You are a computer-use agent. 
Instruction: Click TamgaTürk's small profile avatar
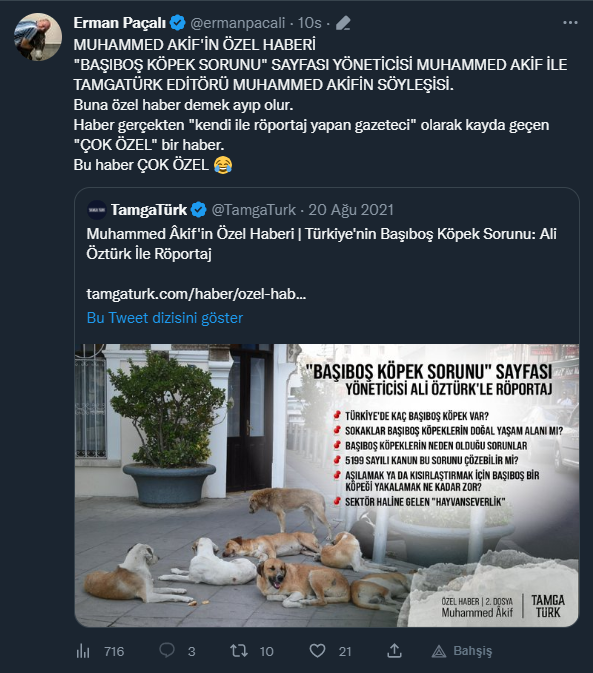click(97, 210)
